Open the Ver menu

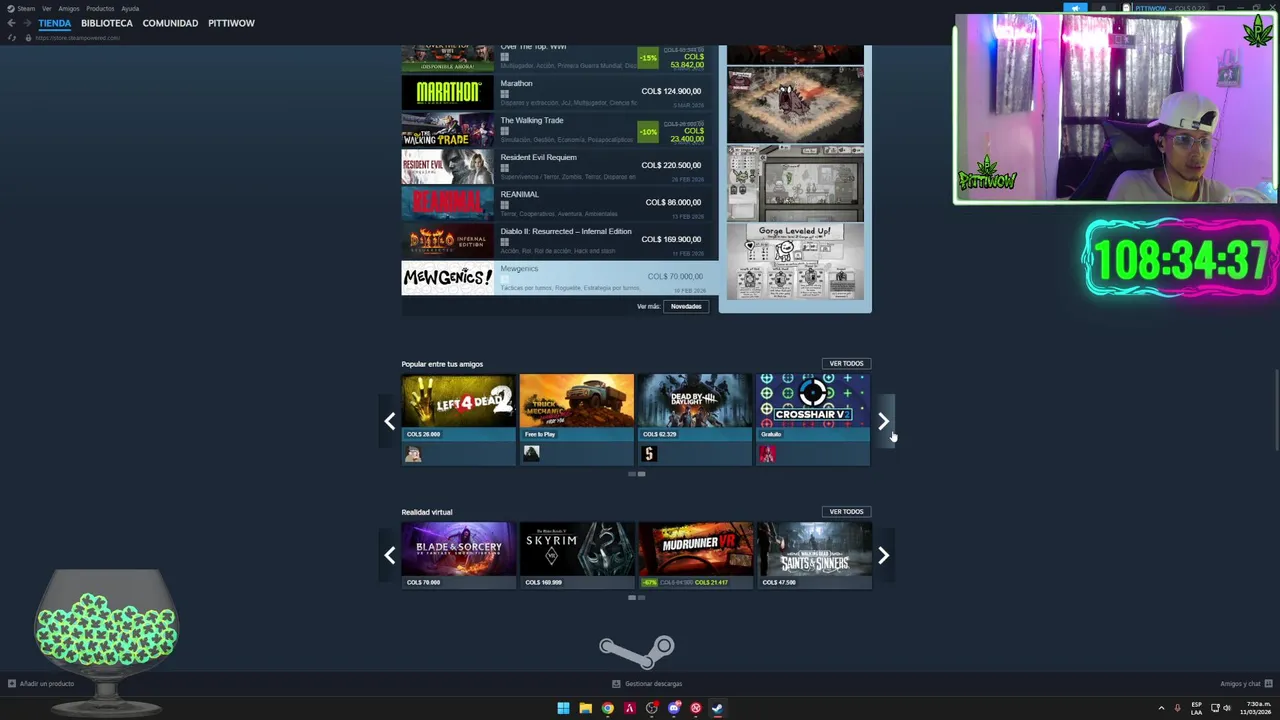(47, 8)
